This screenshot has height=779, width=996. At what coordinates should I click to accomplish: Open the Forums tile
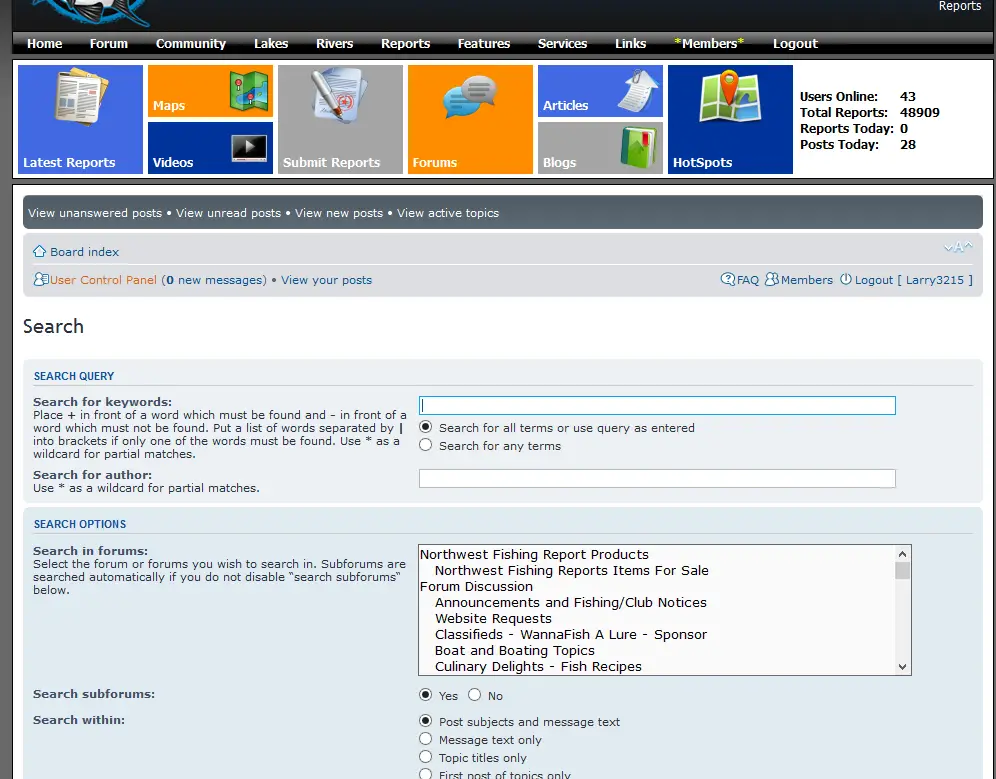(470, 119)
